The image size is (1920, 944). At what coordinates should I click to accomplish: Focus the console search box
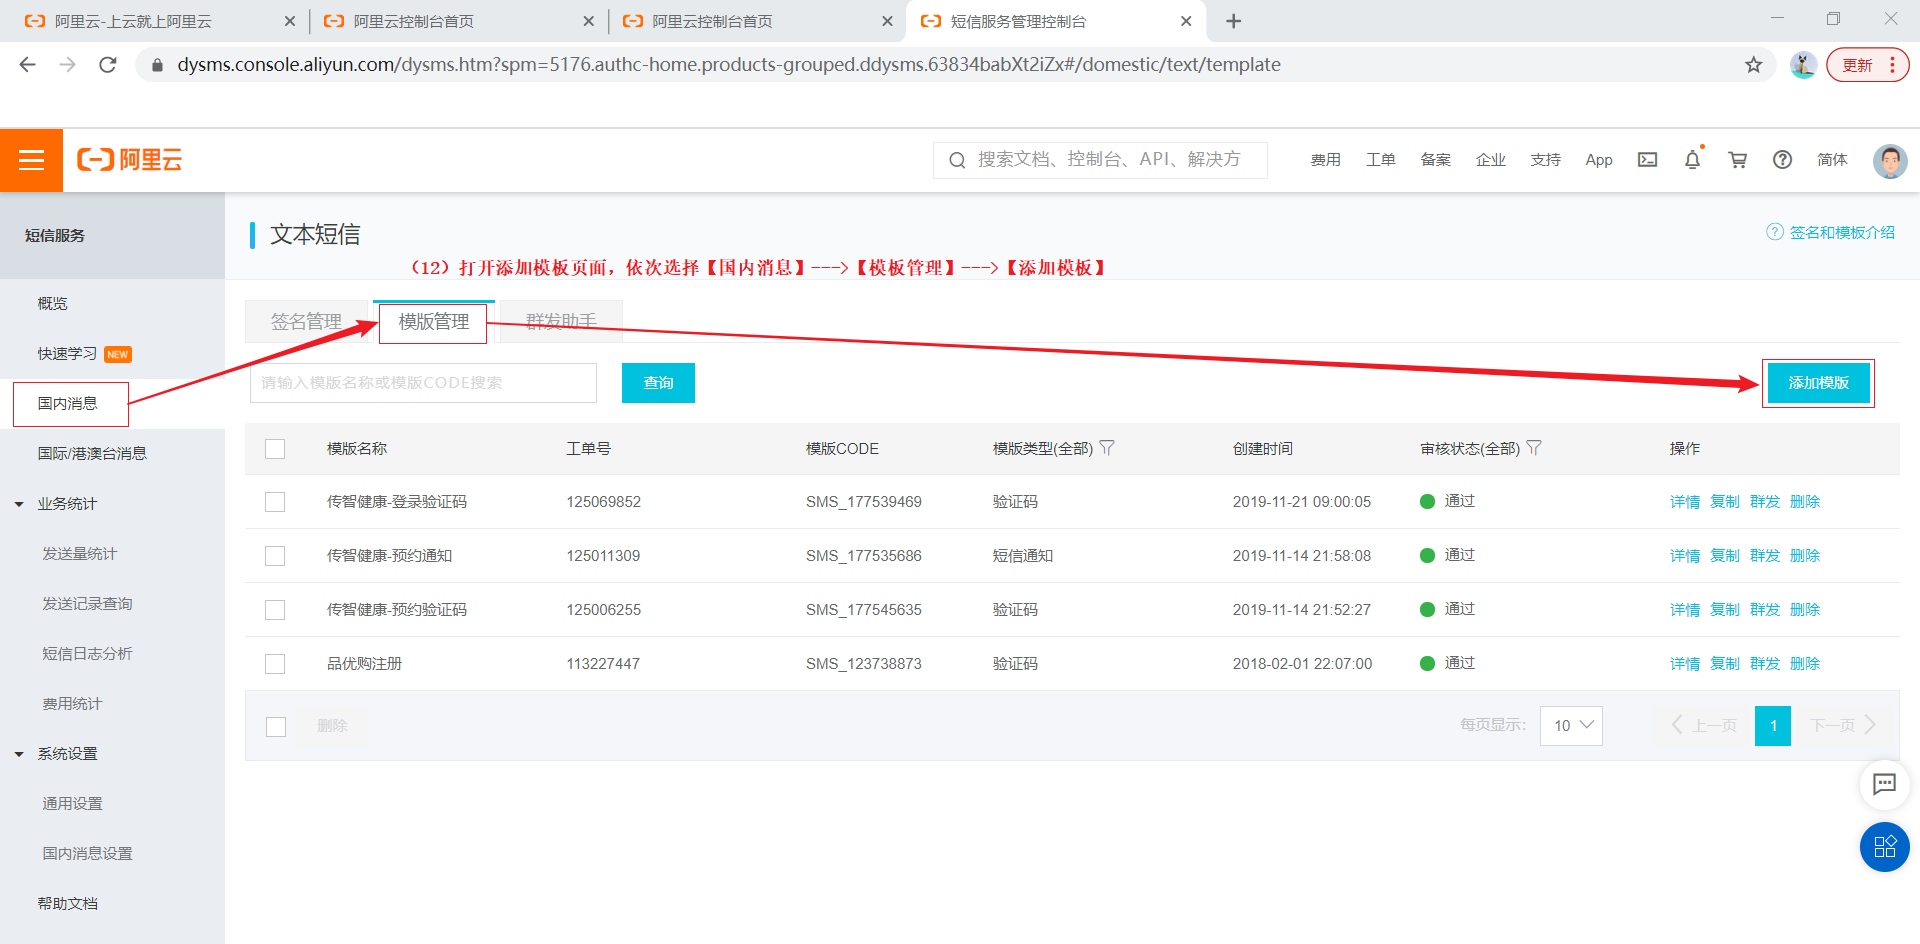tap(1100, 160)
